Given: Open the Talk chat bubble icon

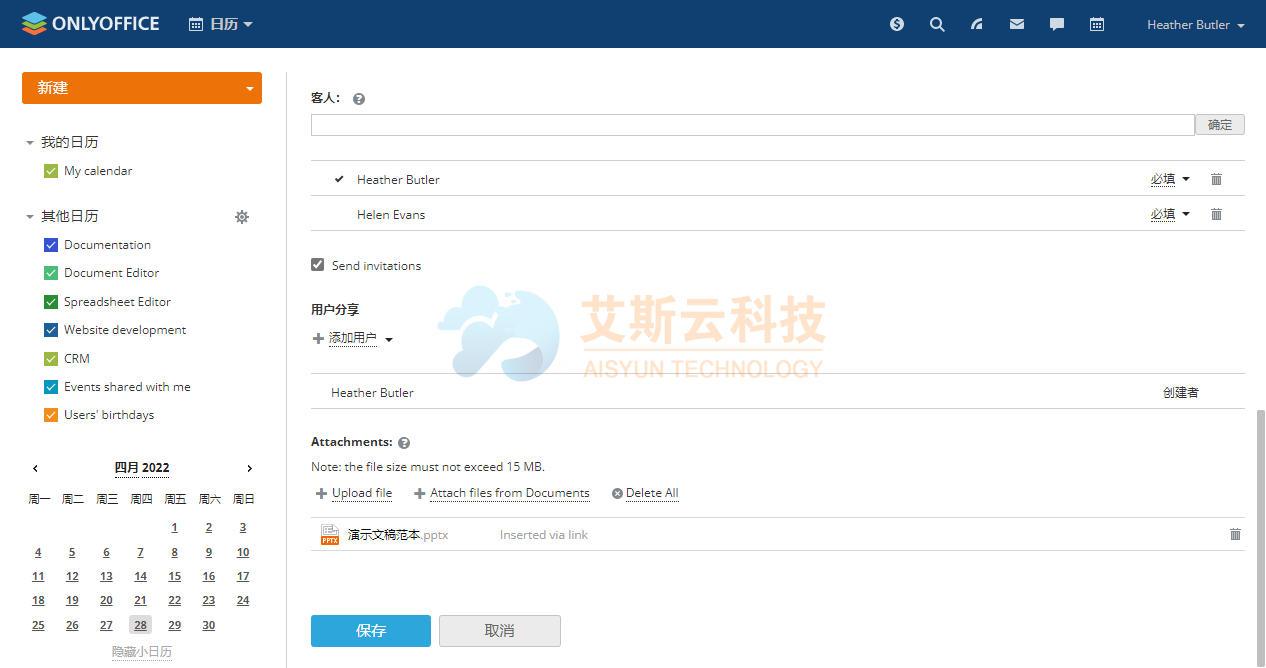Looking at the screenshot, I should click(1057, 24).
